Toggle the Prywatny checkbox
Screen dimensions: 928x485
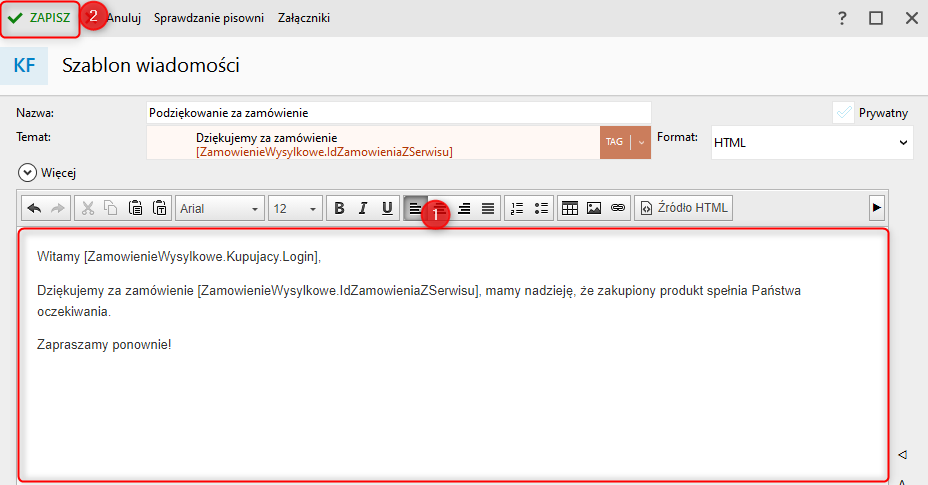[x=843, y=112]
